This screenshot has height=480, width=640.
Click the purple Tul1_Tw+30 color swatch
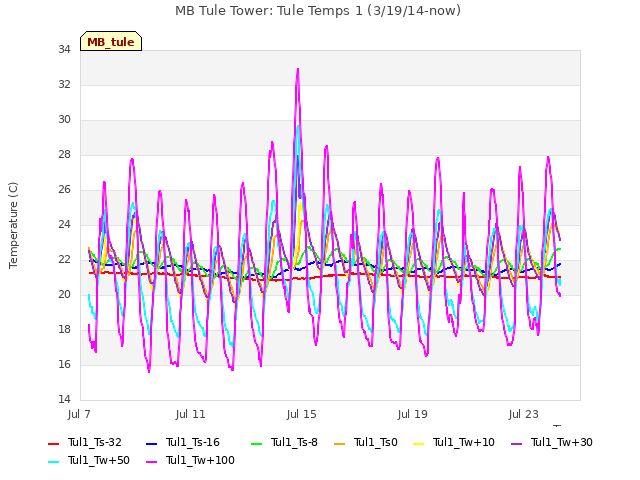click(x=516, y=444)
